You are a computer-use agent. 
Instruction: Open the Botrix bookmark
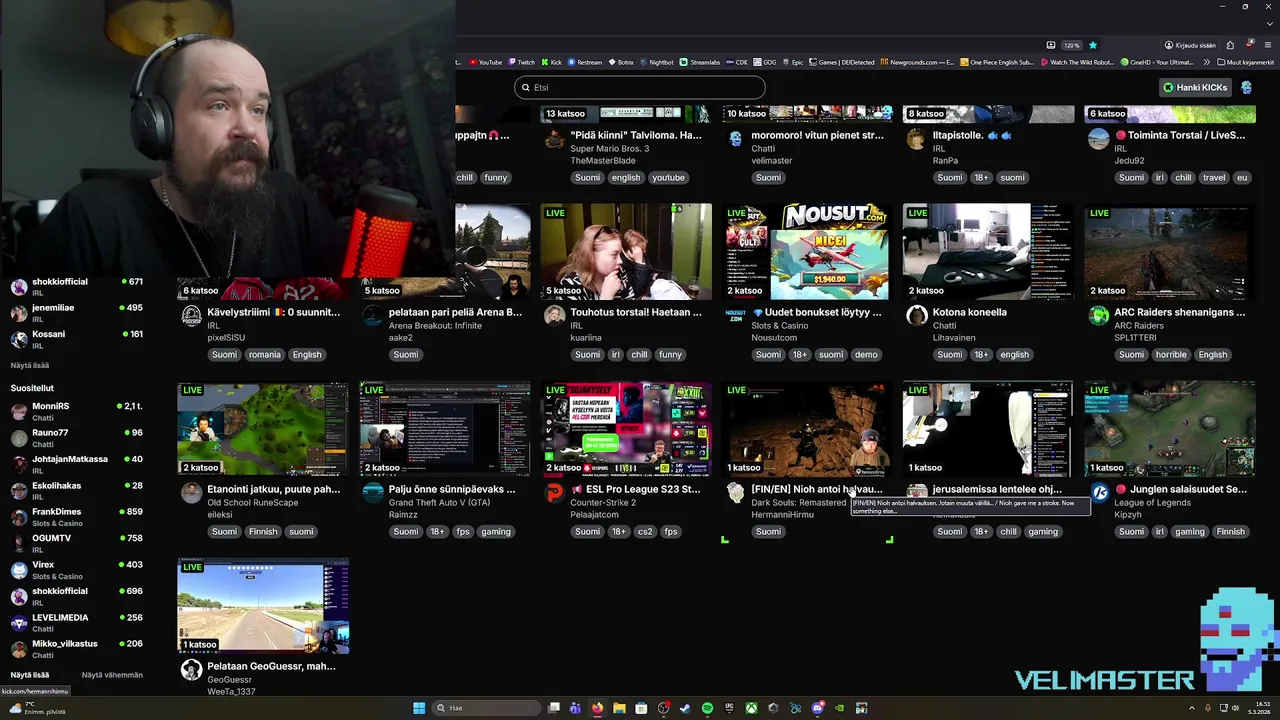click(623, 62)
